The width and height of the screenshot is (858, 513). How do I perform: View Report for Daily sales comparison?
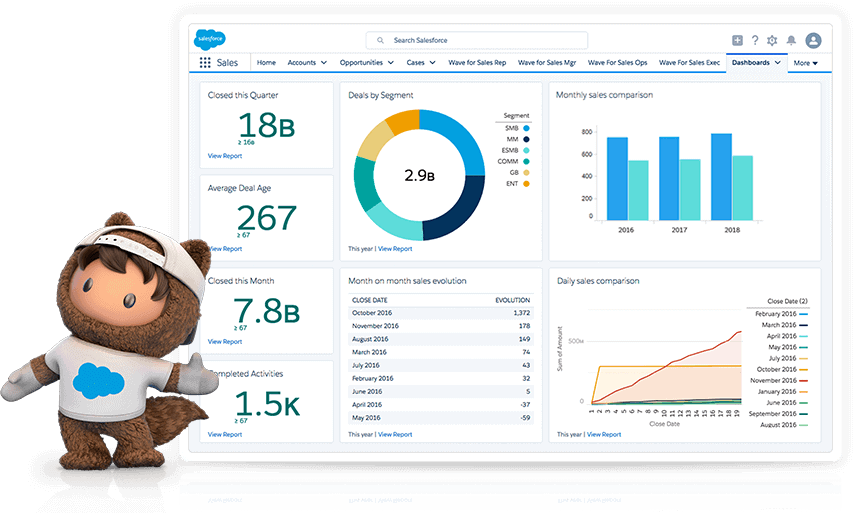604,435
